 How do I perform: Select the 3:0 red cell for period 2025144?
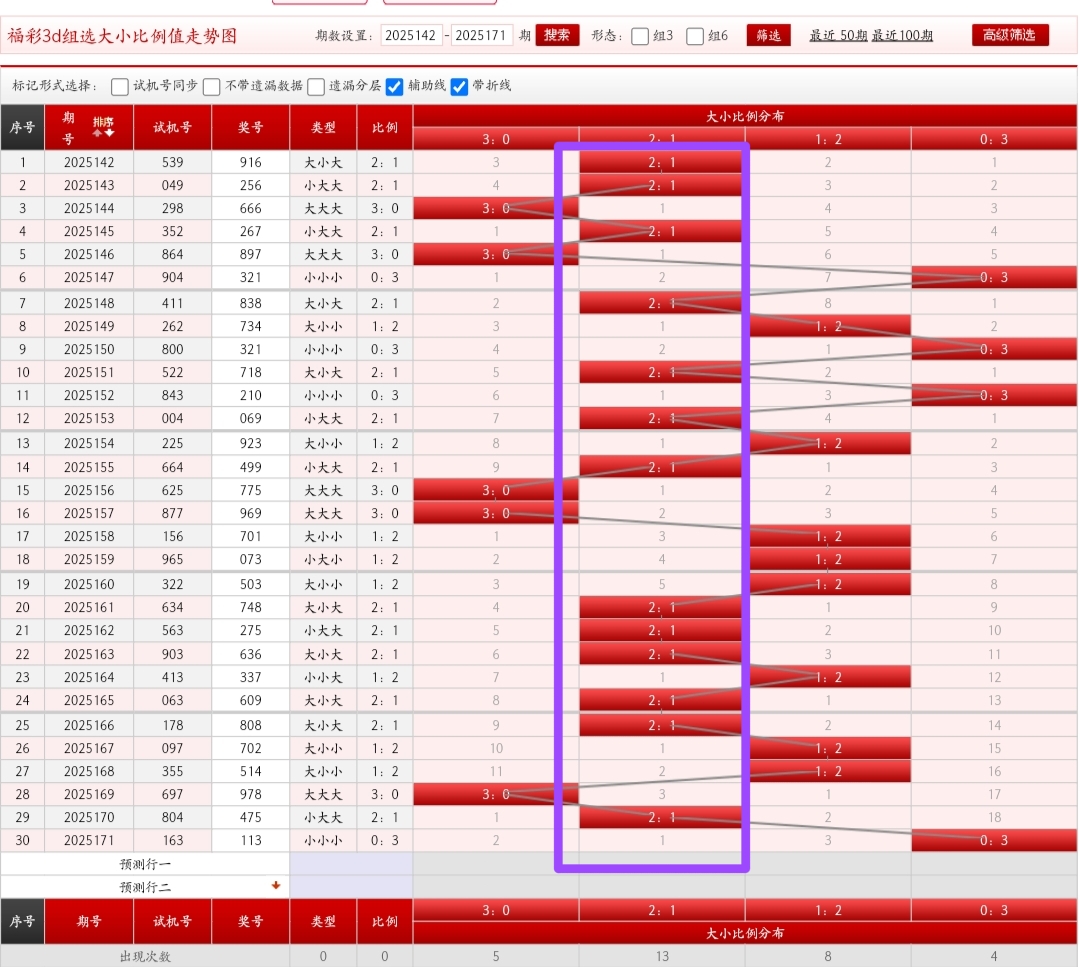point(495,208)
